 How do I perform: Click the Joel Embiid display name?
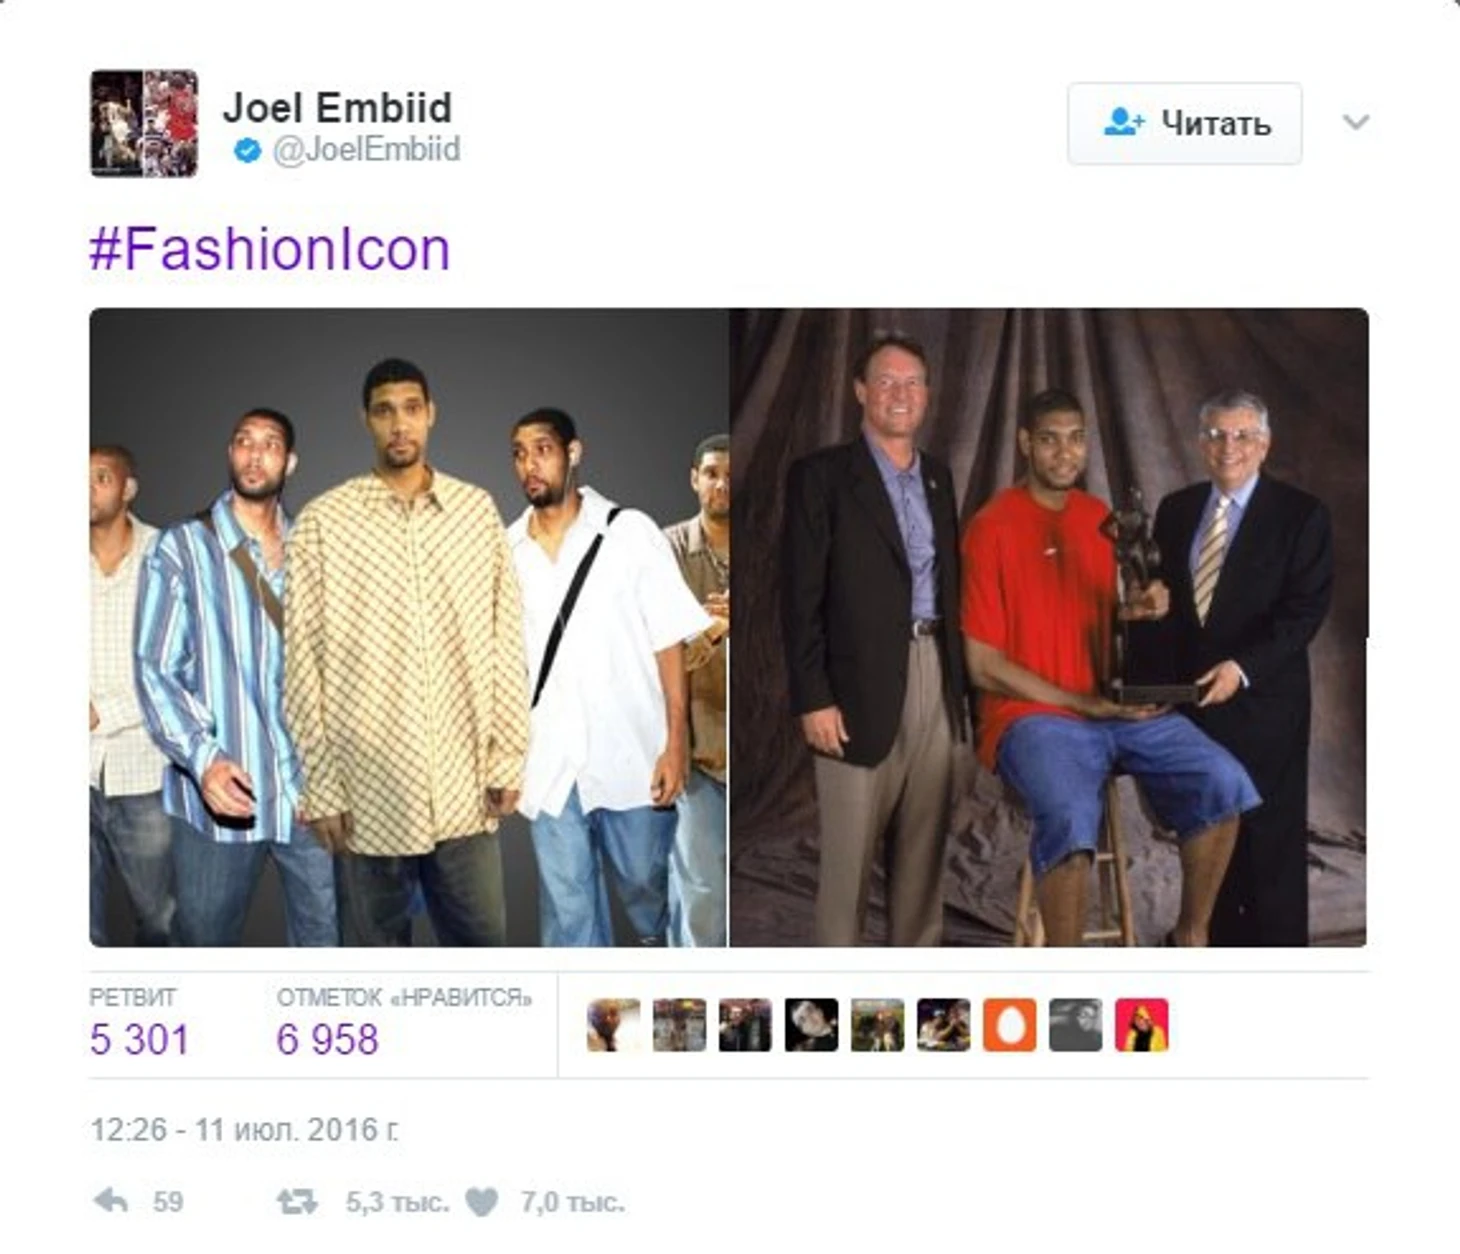(337, 107)
